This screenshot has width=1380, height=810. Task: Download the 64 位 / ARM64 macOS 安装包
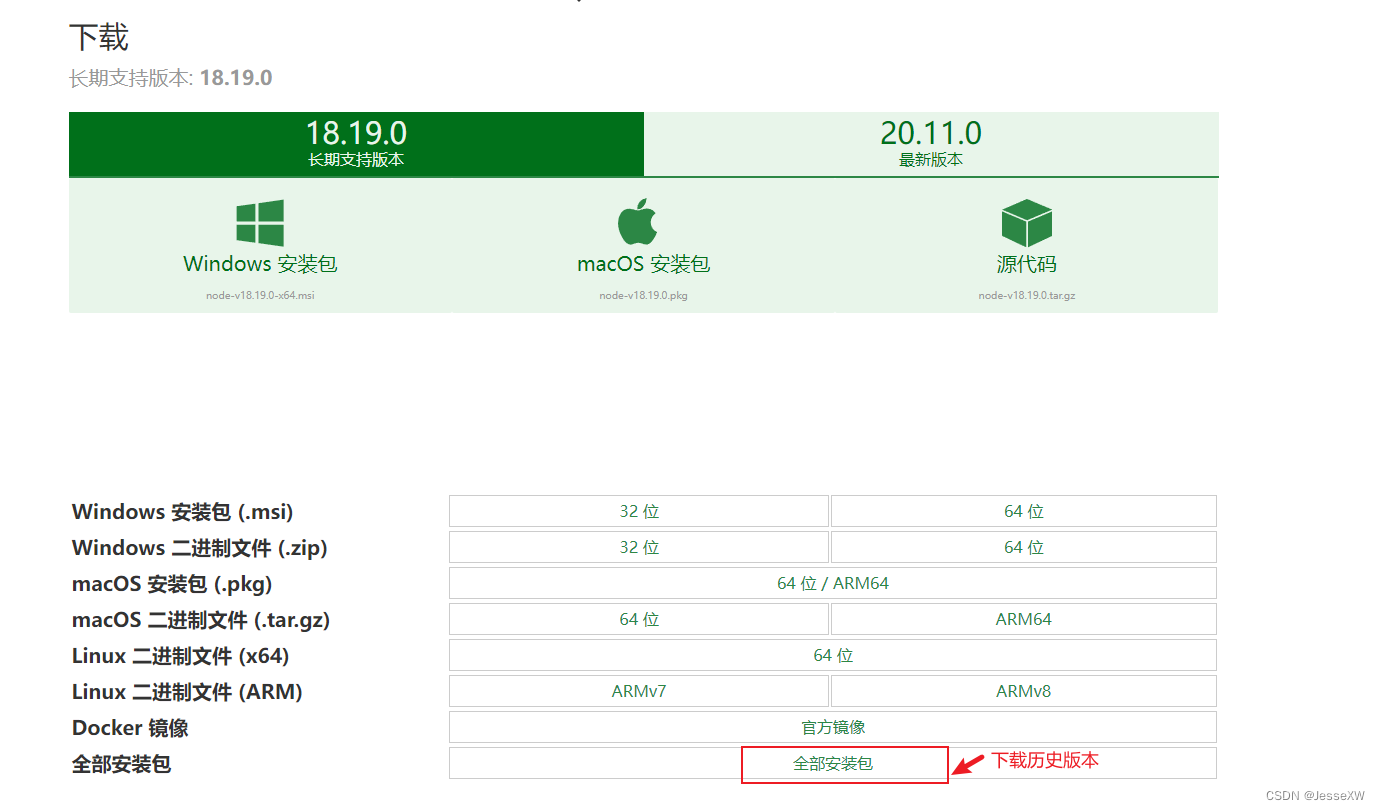(831, 583)
